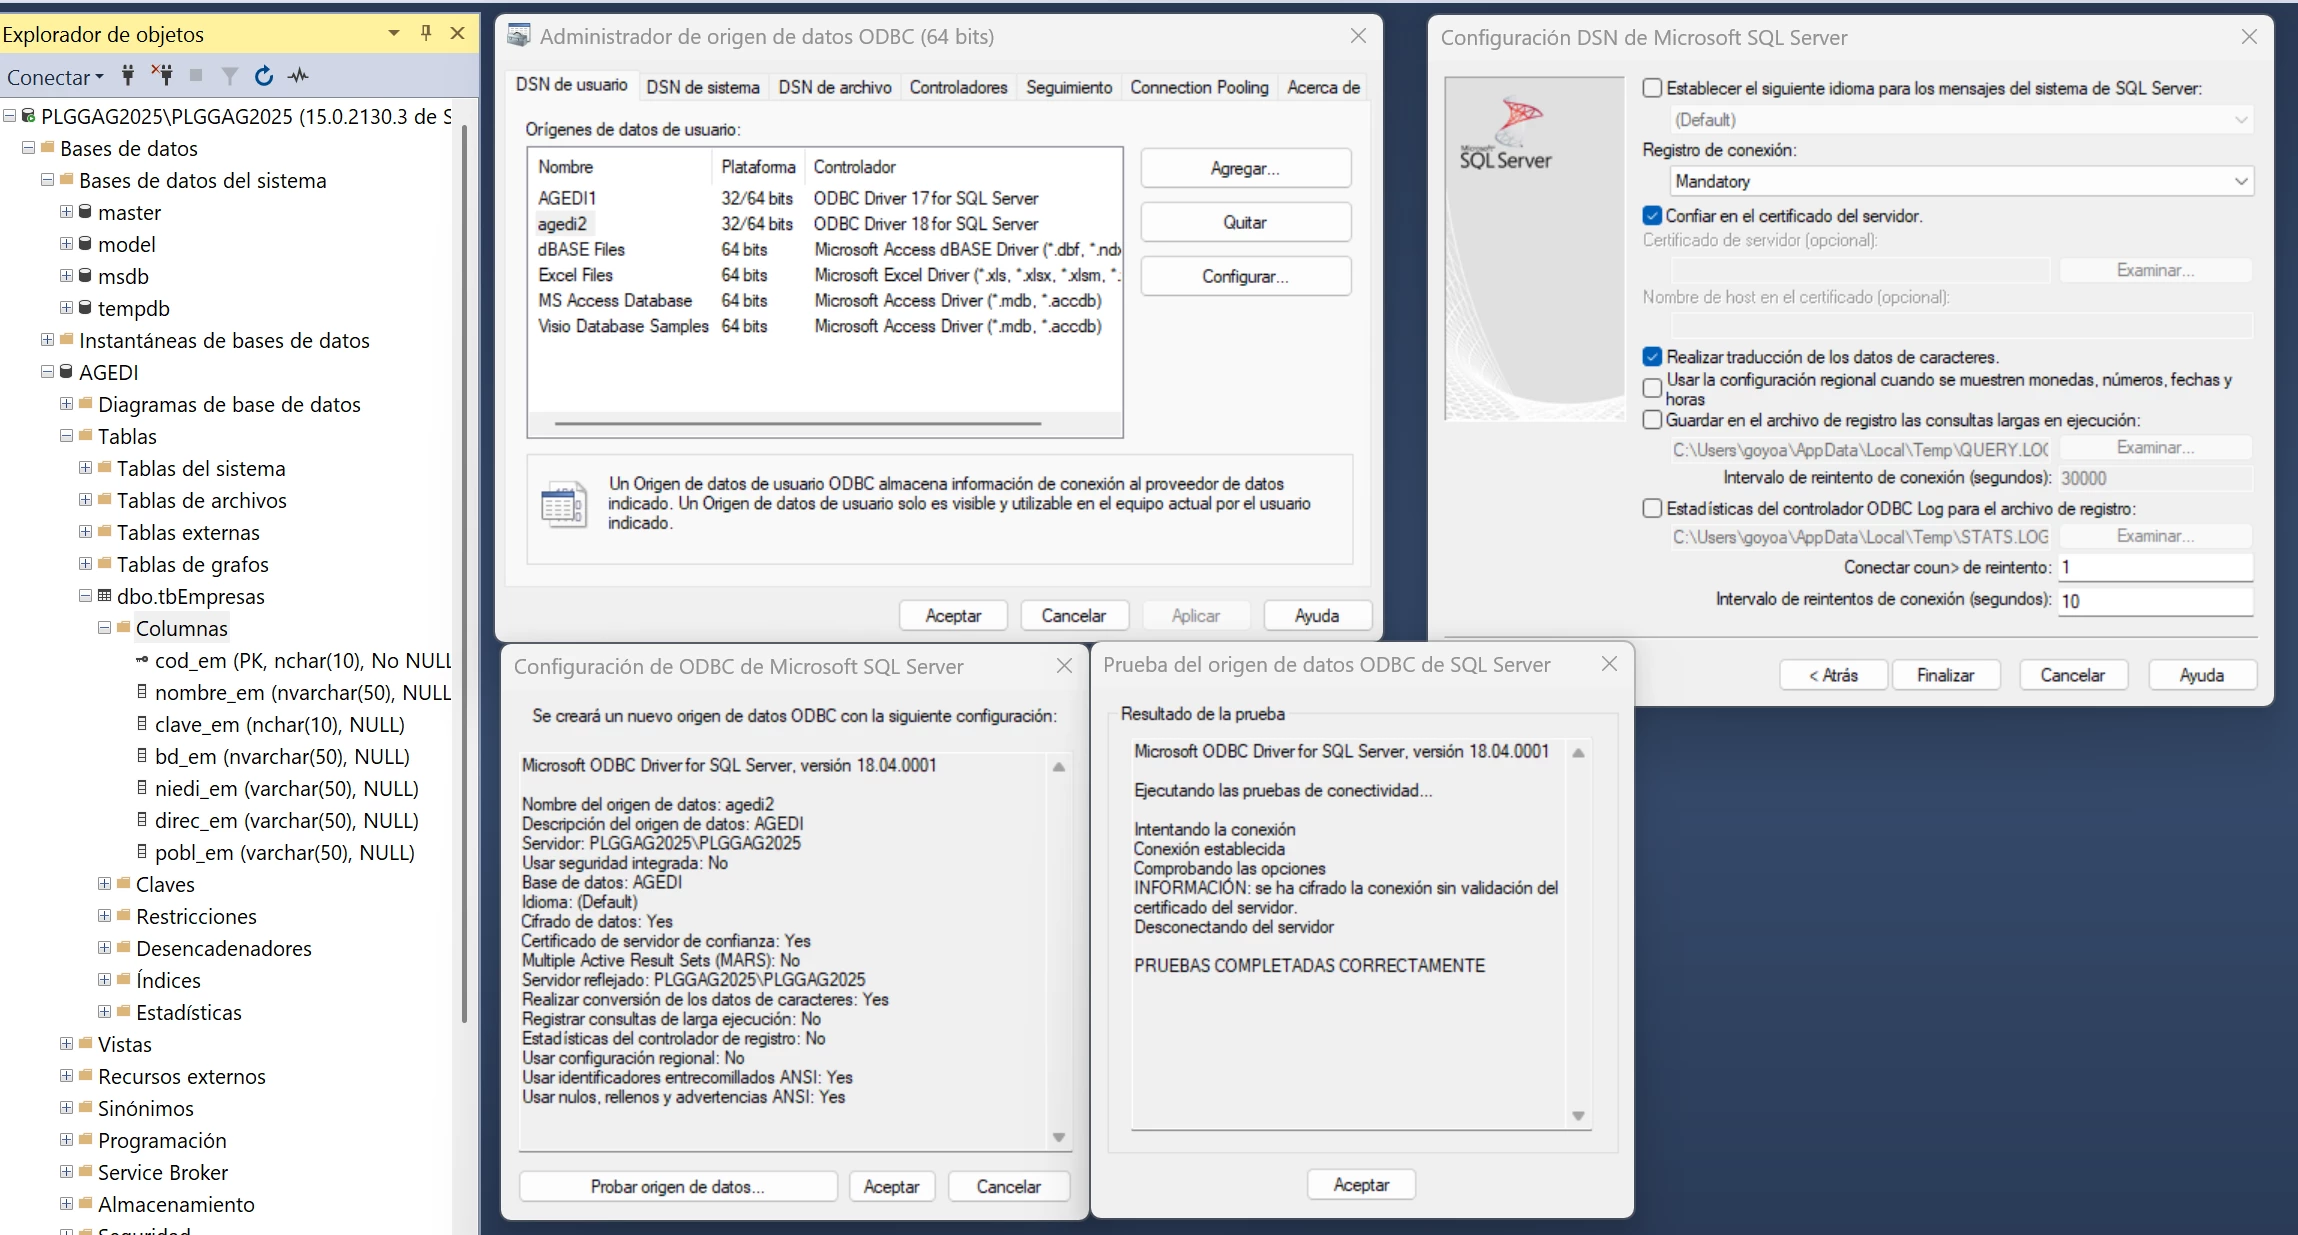Viewport: 2298px width, 1235px height.
Task: Enable Estadísticas del controlador ODBC Log checkbox
Action: click(1652, 508)
